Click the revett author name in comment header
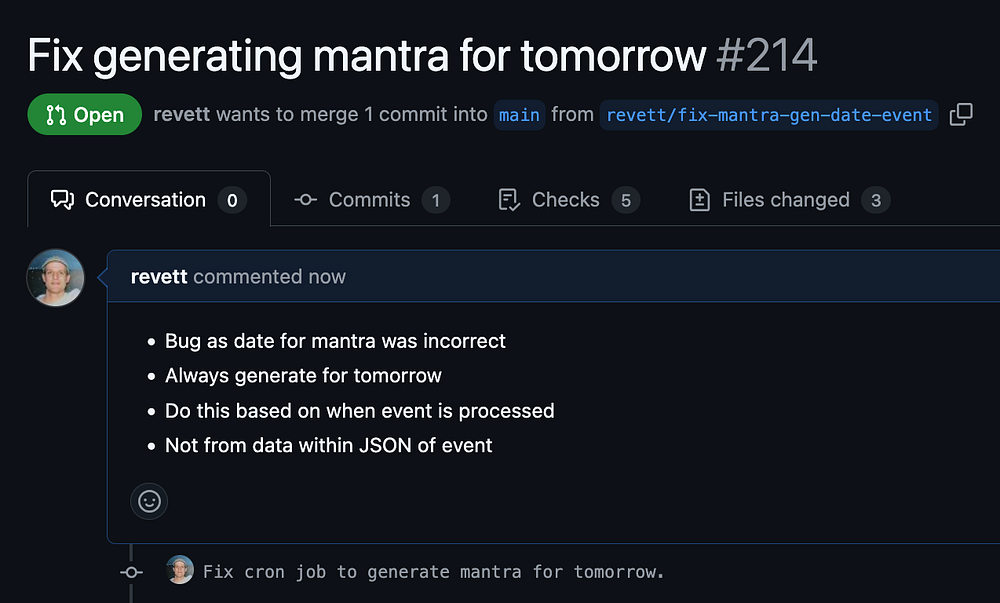The image size is (1000, 603). click(159, 277)
